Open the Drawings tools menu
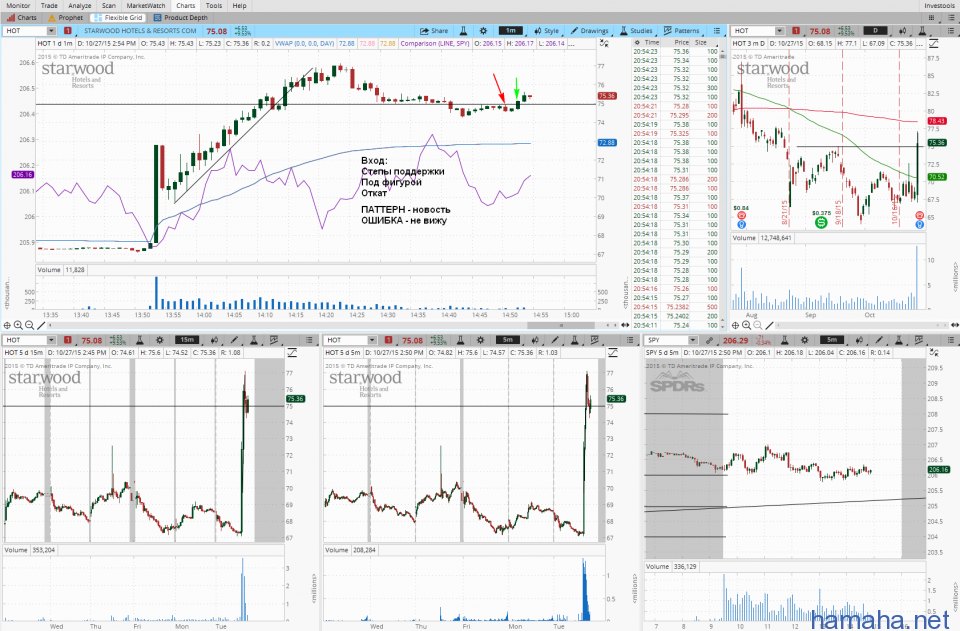Viewport: 960px width, 631px height. coord(590,31)
